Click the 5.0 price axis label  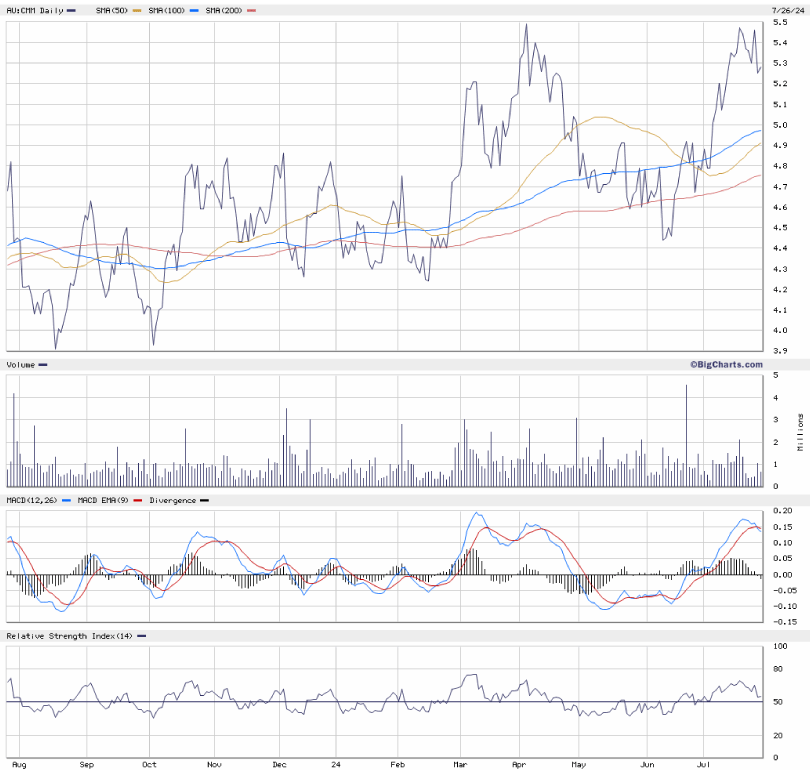coord(779,125)
